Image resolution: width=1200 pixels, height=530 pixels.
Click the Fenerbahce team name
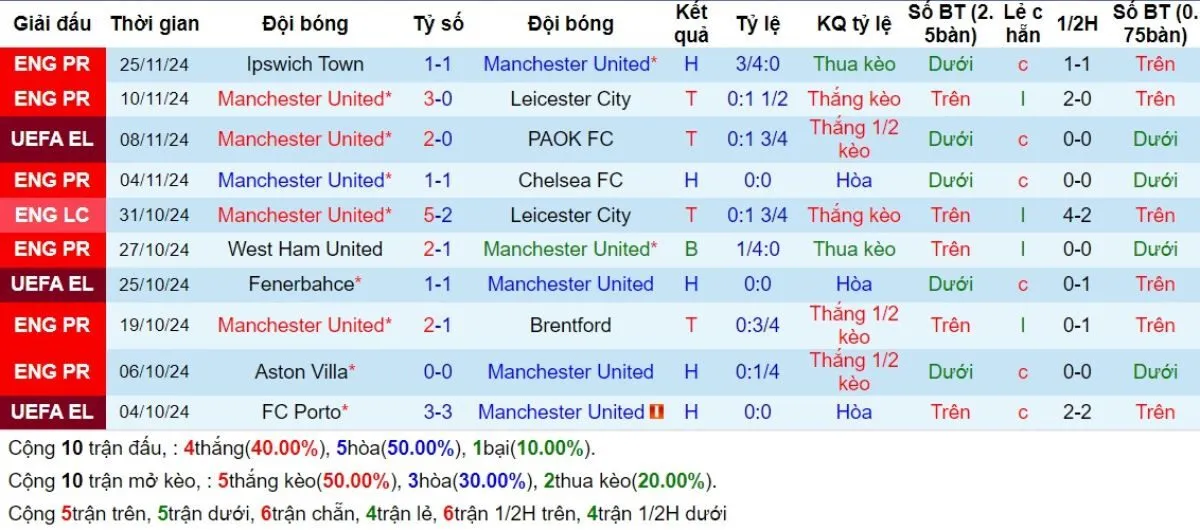301,284
